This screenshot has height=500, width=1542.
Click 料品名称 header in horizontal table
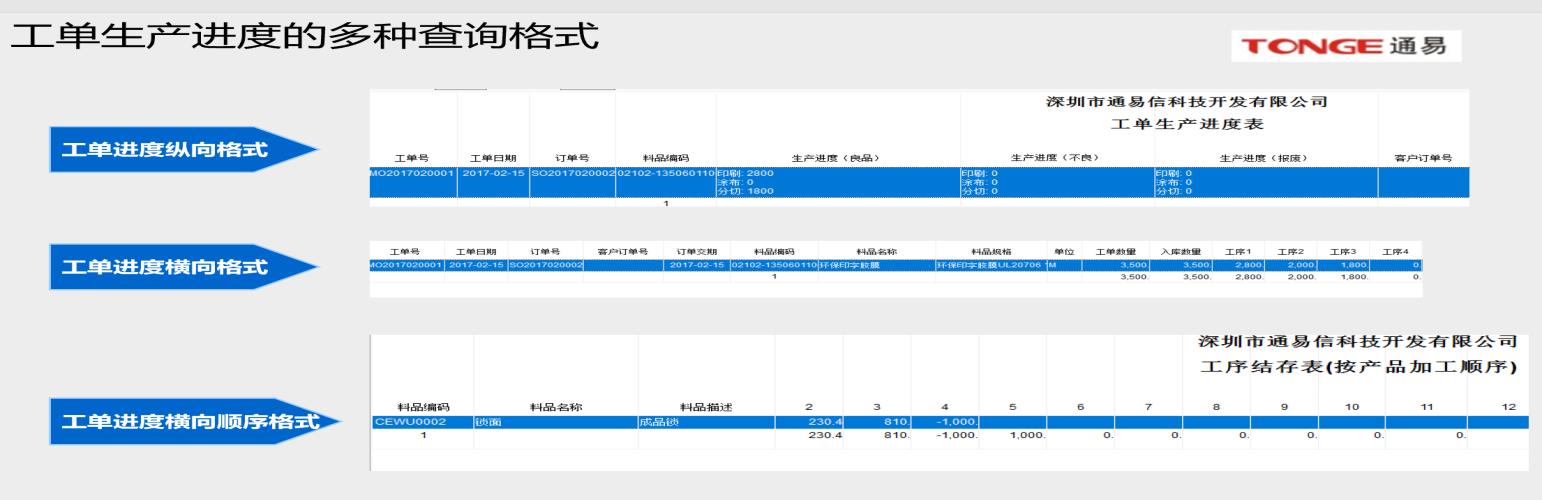coord(875,251)
